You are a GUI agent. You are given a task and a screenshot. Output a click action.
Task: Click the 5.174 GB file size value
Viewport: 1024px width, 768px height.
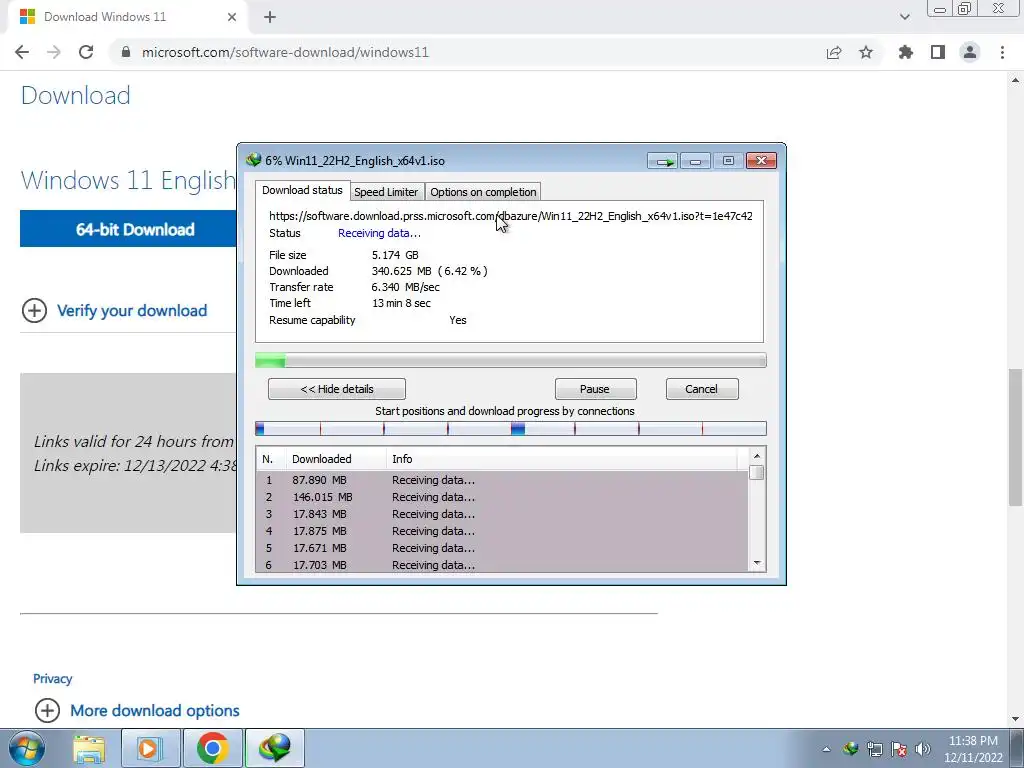tap(395, 255)
